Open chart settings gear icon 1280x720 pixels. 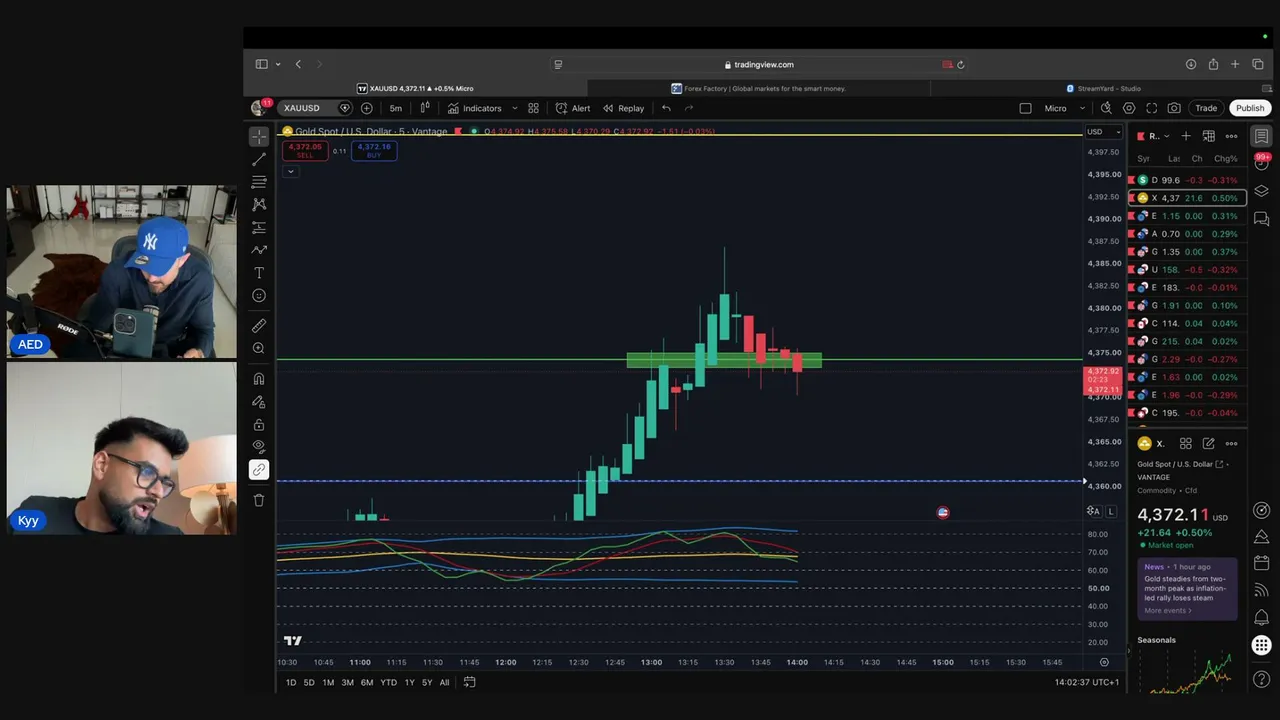click(1129, 108)
